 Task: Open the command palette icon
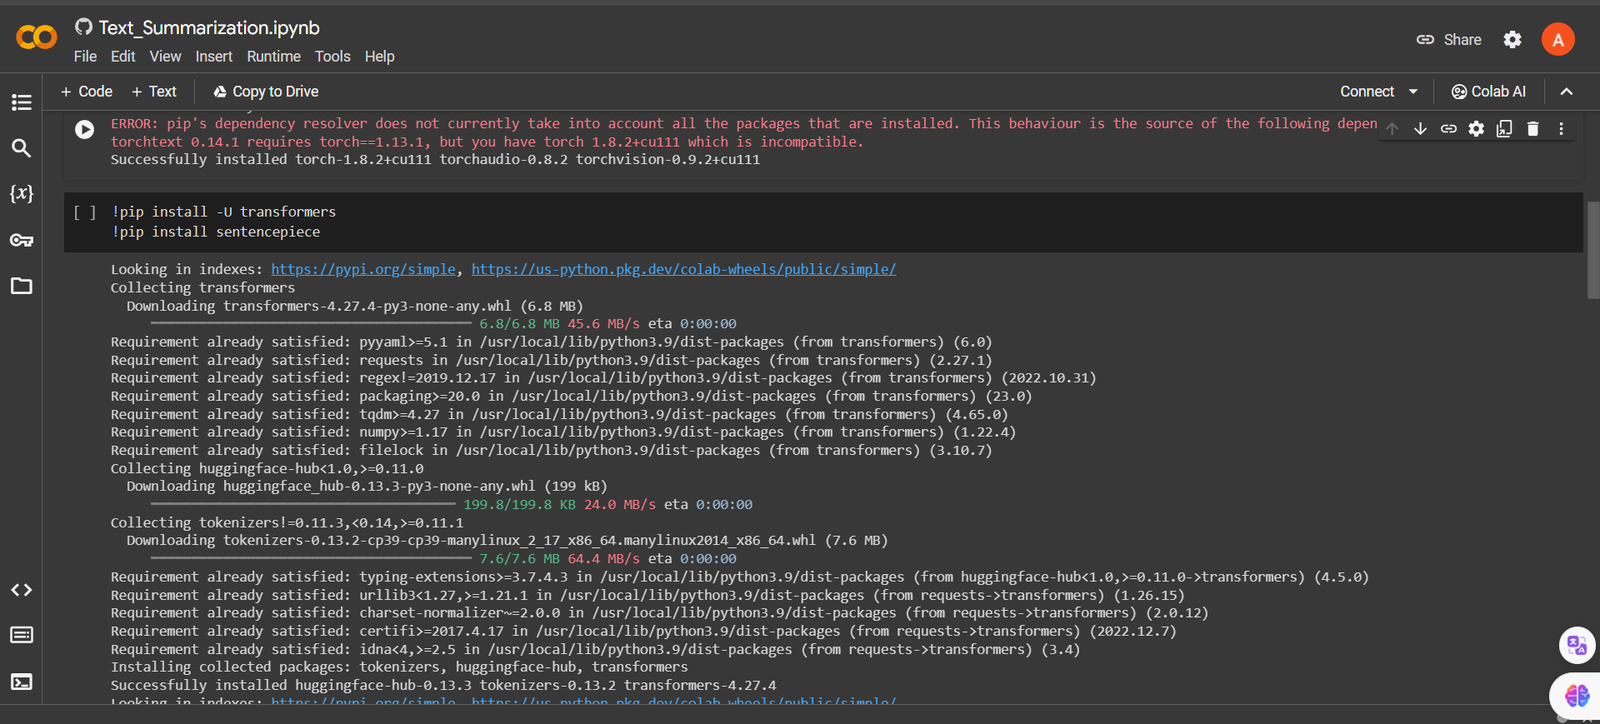(x=21, y=635)
